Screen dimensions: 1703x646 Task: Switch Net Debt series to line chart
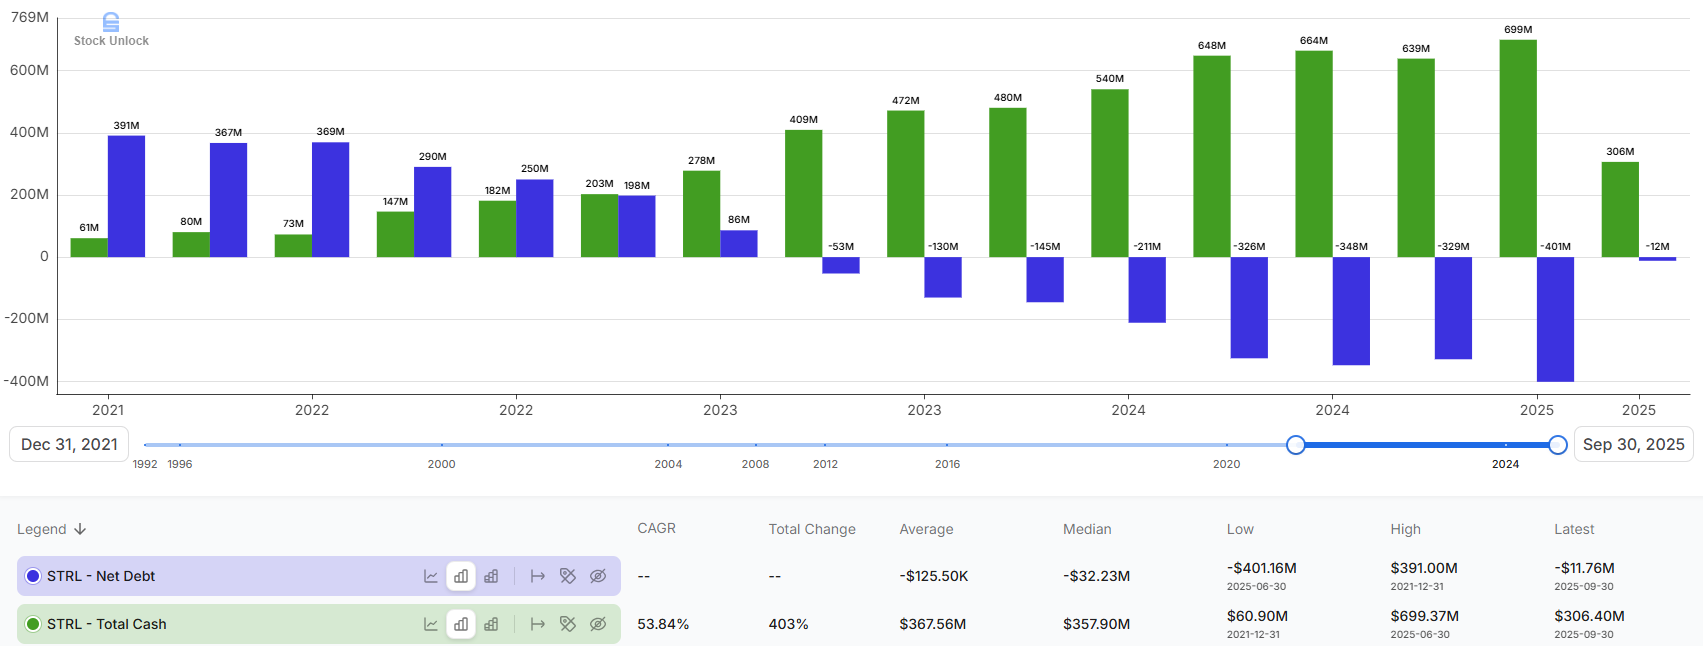click(x=431, y=576)
